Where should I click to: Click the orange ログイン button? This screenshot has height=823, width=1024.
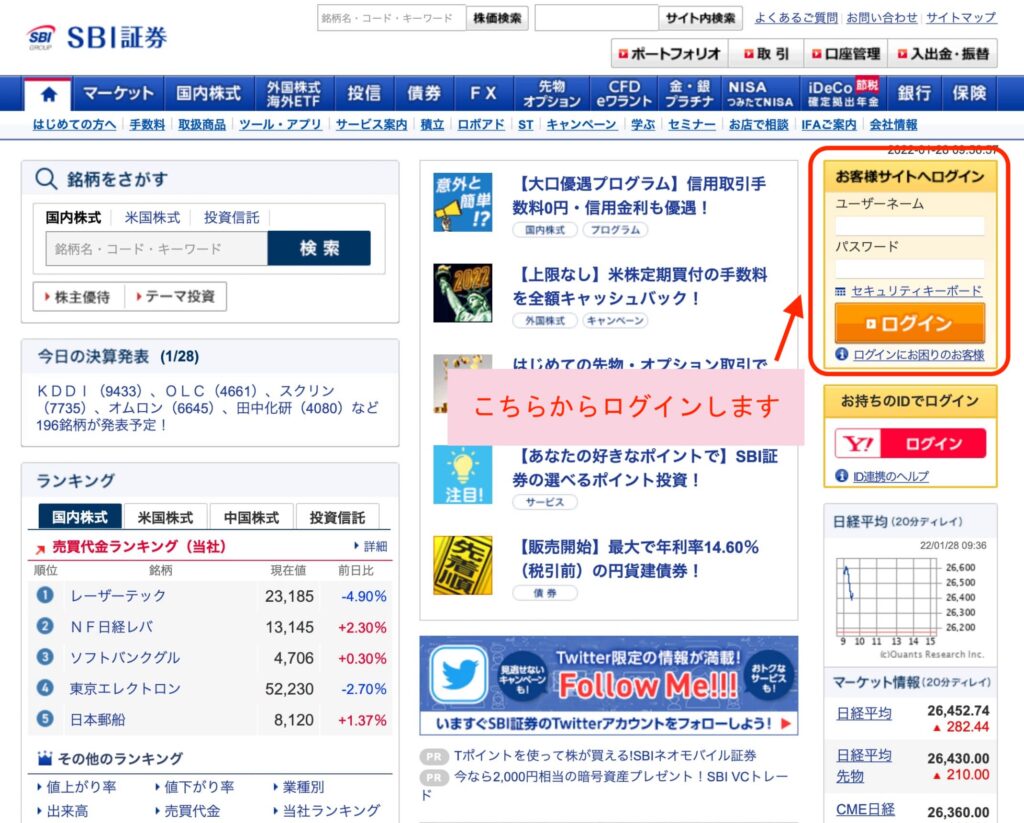tap(910, 323)
